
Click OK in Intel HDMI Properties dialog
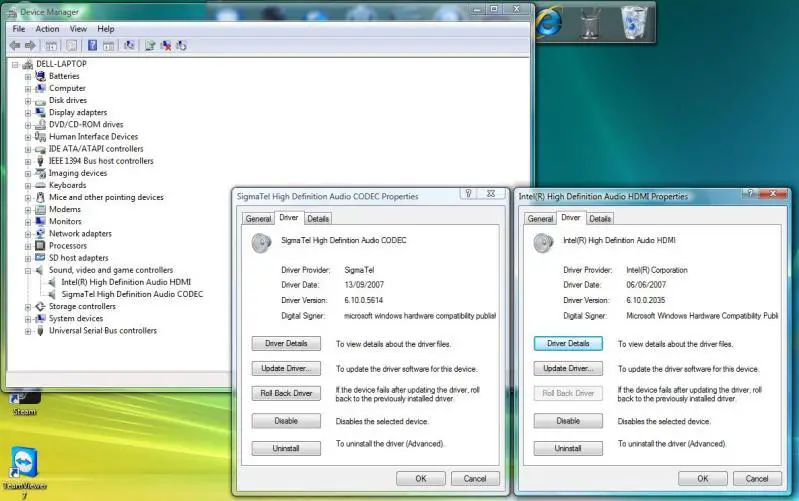pos(703,479)
